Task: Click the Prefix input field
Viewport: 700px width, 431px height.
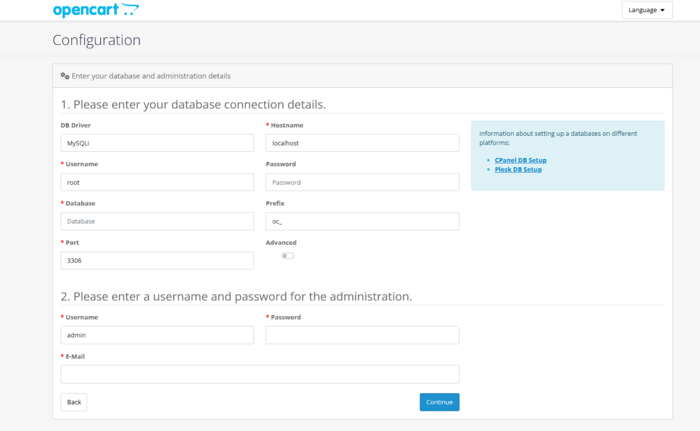Action: (362, 221)
